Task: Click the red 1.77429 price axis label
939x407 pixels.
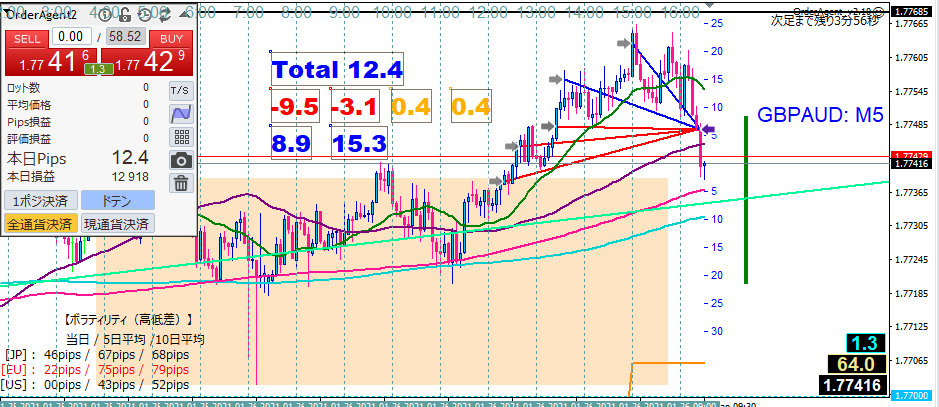Action: (910, 155)
